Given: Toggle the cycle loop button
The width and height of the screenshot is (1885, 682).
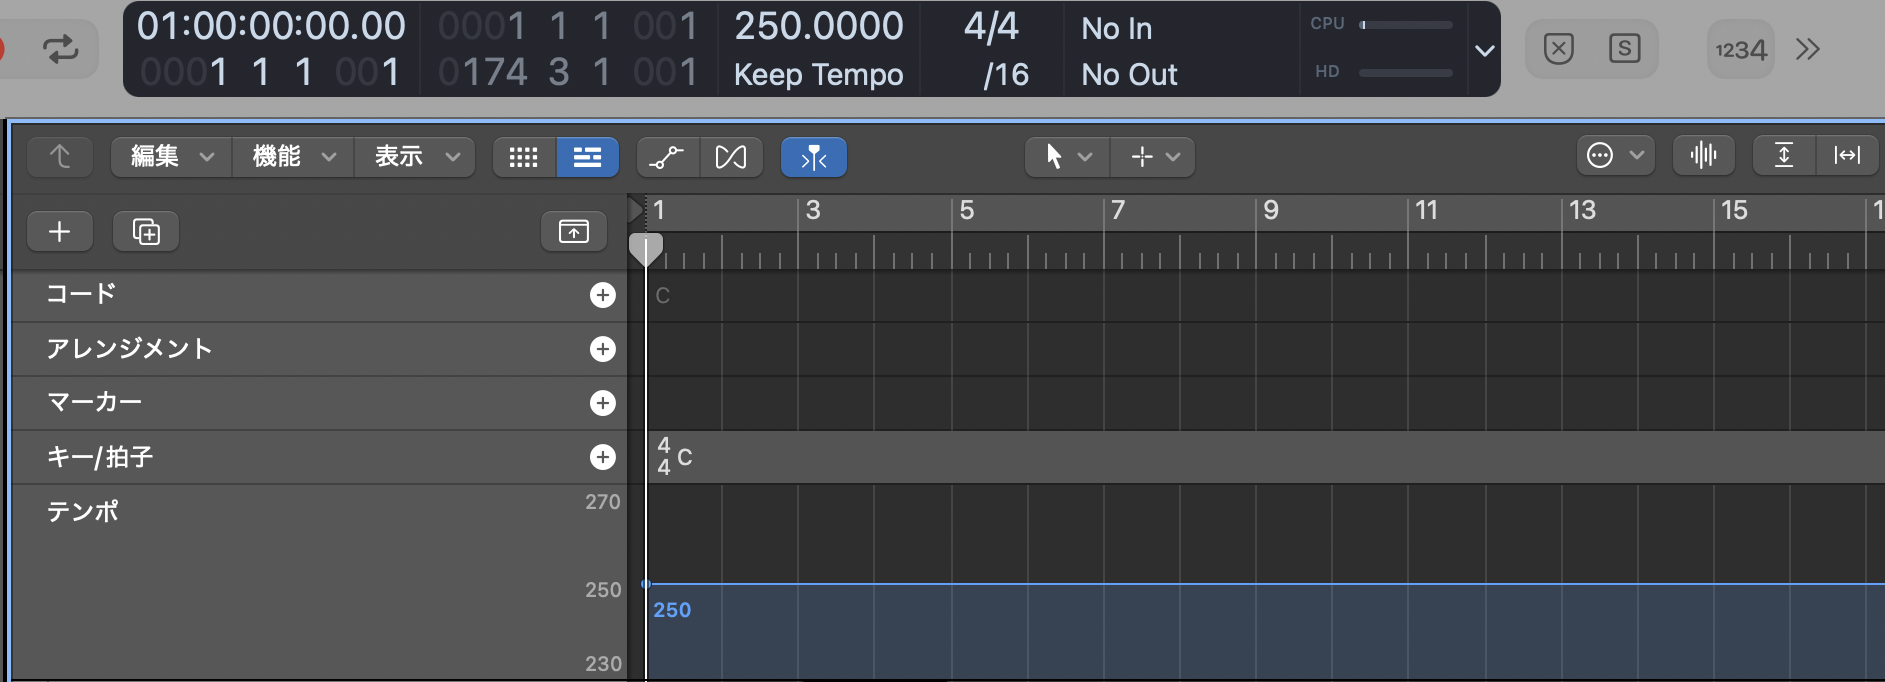Looking at the screenshot, I should pyautogui.click(x=60, y=49).
